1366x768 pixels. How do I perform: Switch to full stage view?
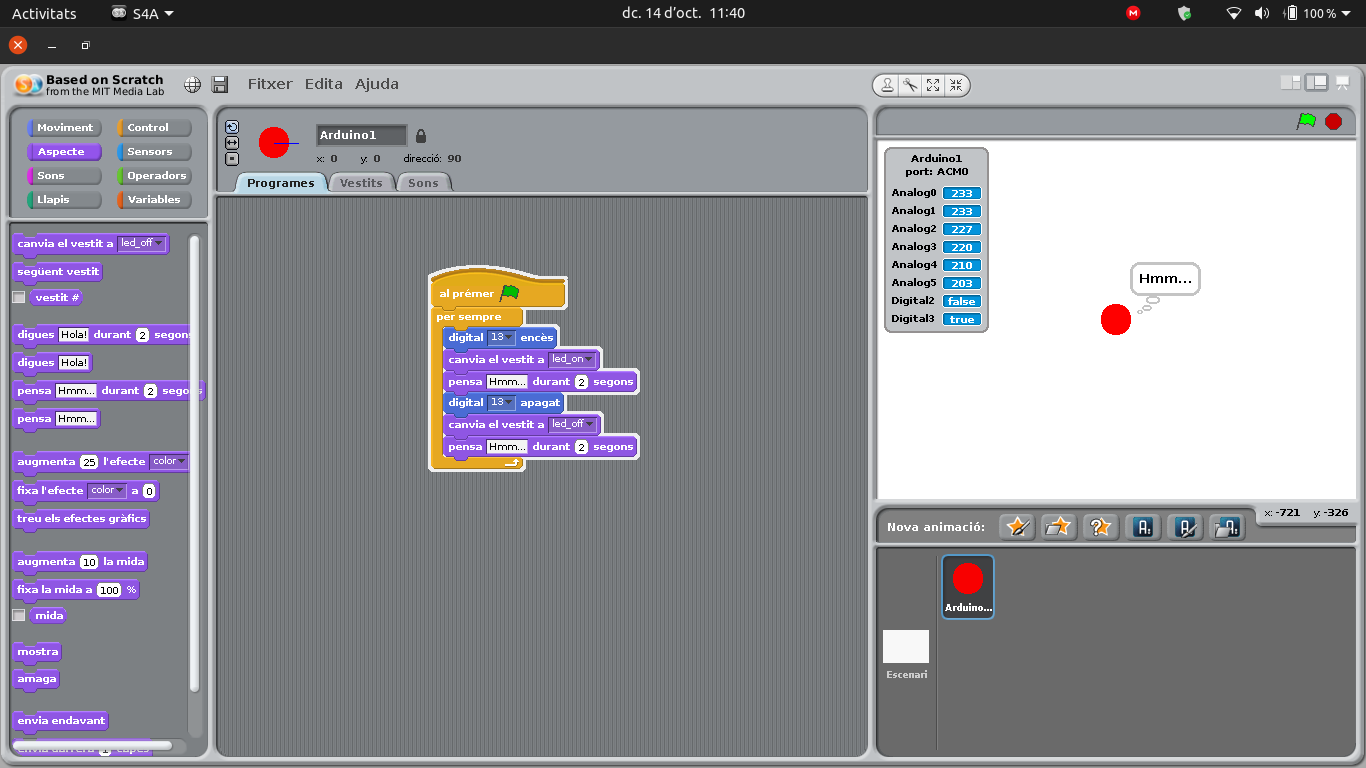(x=1316, y=83)
